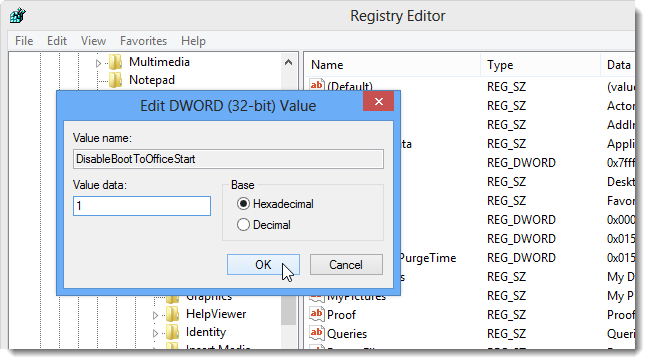Viewport: 650px width, 364px height.
Task: Select the (Default) value name
Action: (x=350, y=86)
